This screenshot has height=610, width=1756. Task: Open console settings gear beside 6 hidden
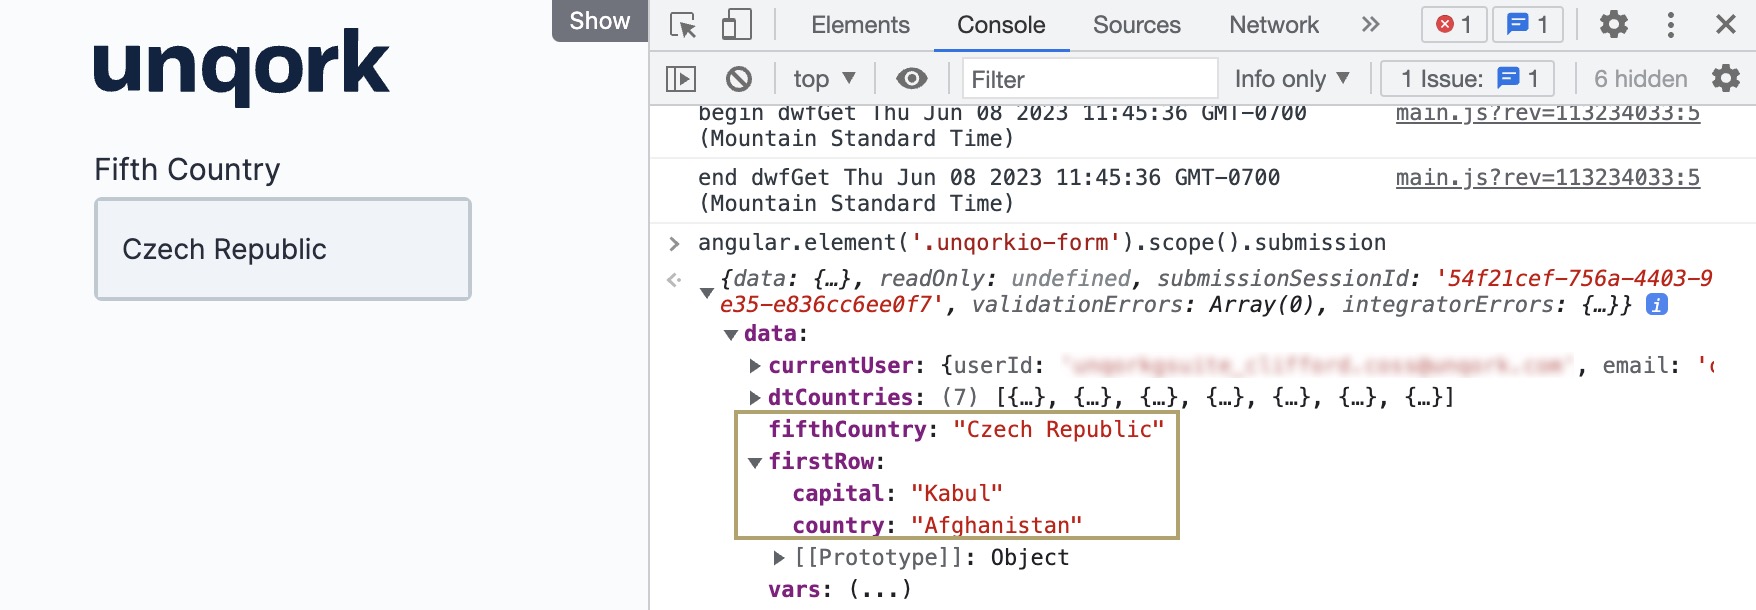tap(1726, 78)
